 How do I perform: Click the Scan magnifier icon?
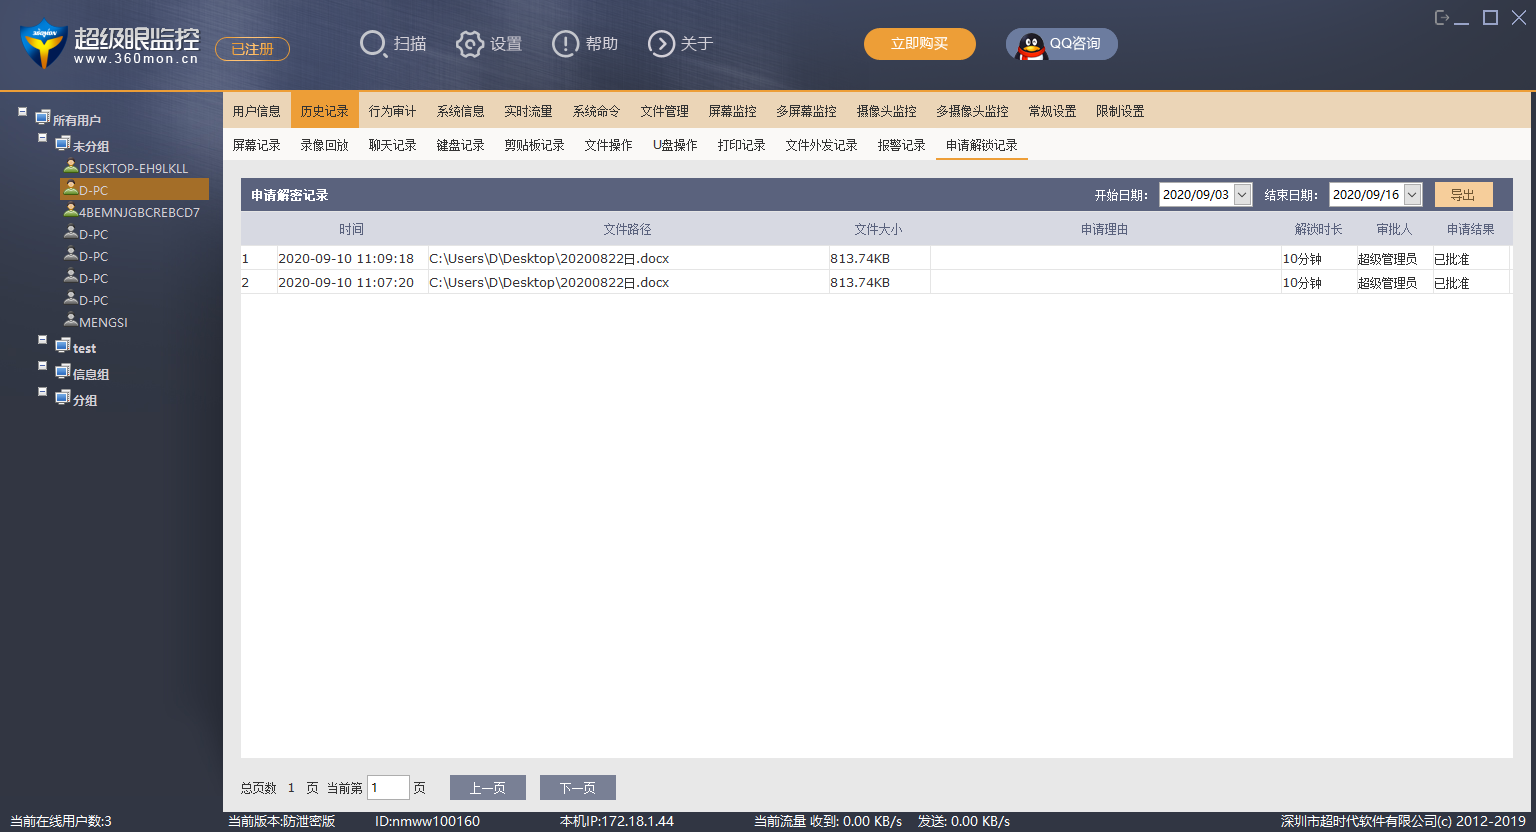373,44
